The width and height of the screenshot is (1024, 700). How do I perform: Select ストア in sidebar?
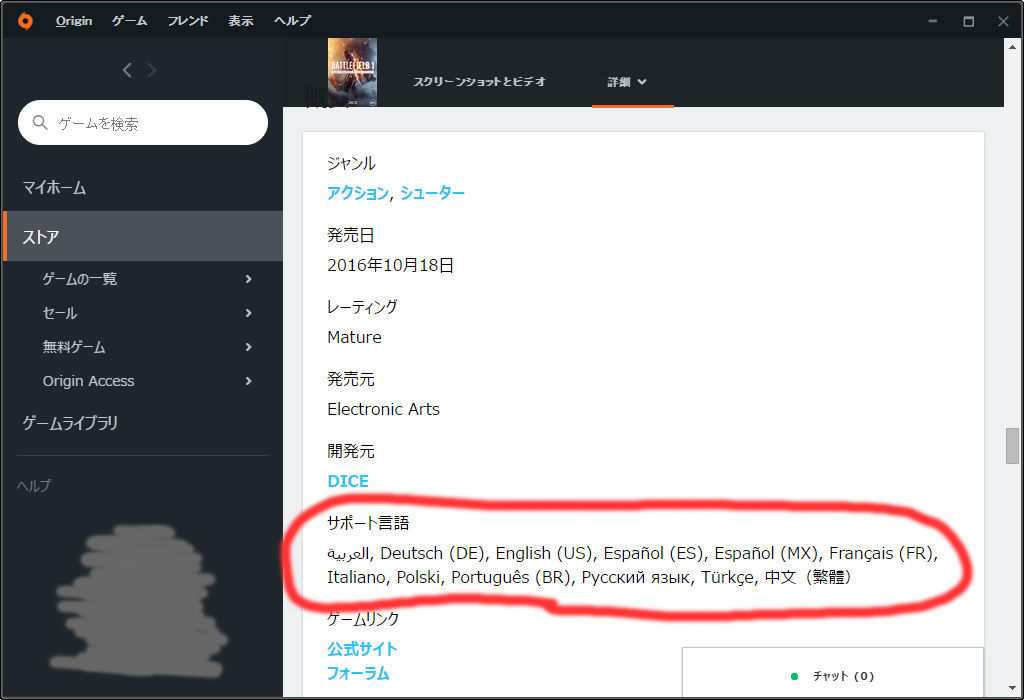click(143, 236)
